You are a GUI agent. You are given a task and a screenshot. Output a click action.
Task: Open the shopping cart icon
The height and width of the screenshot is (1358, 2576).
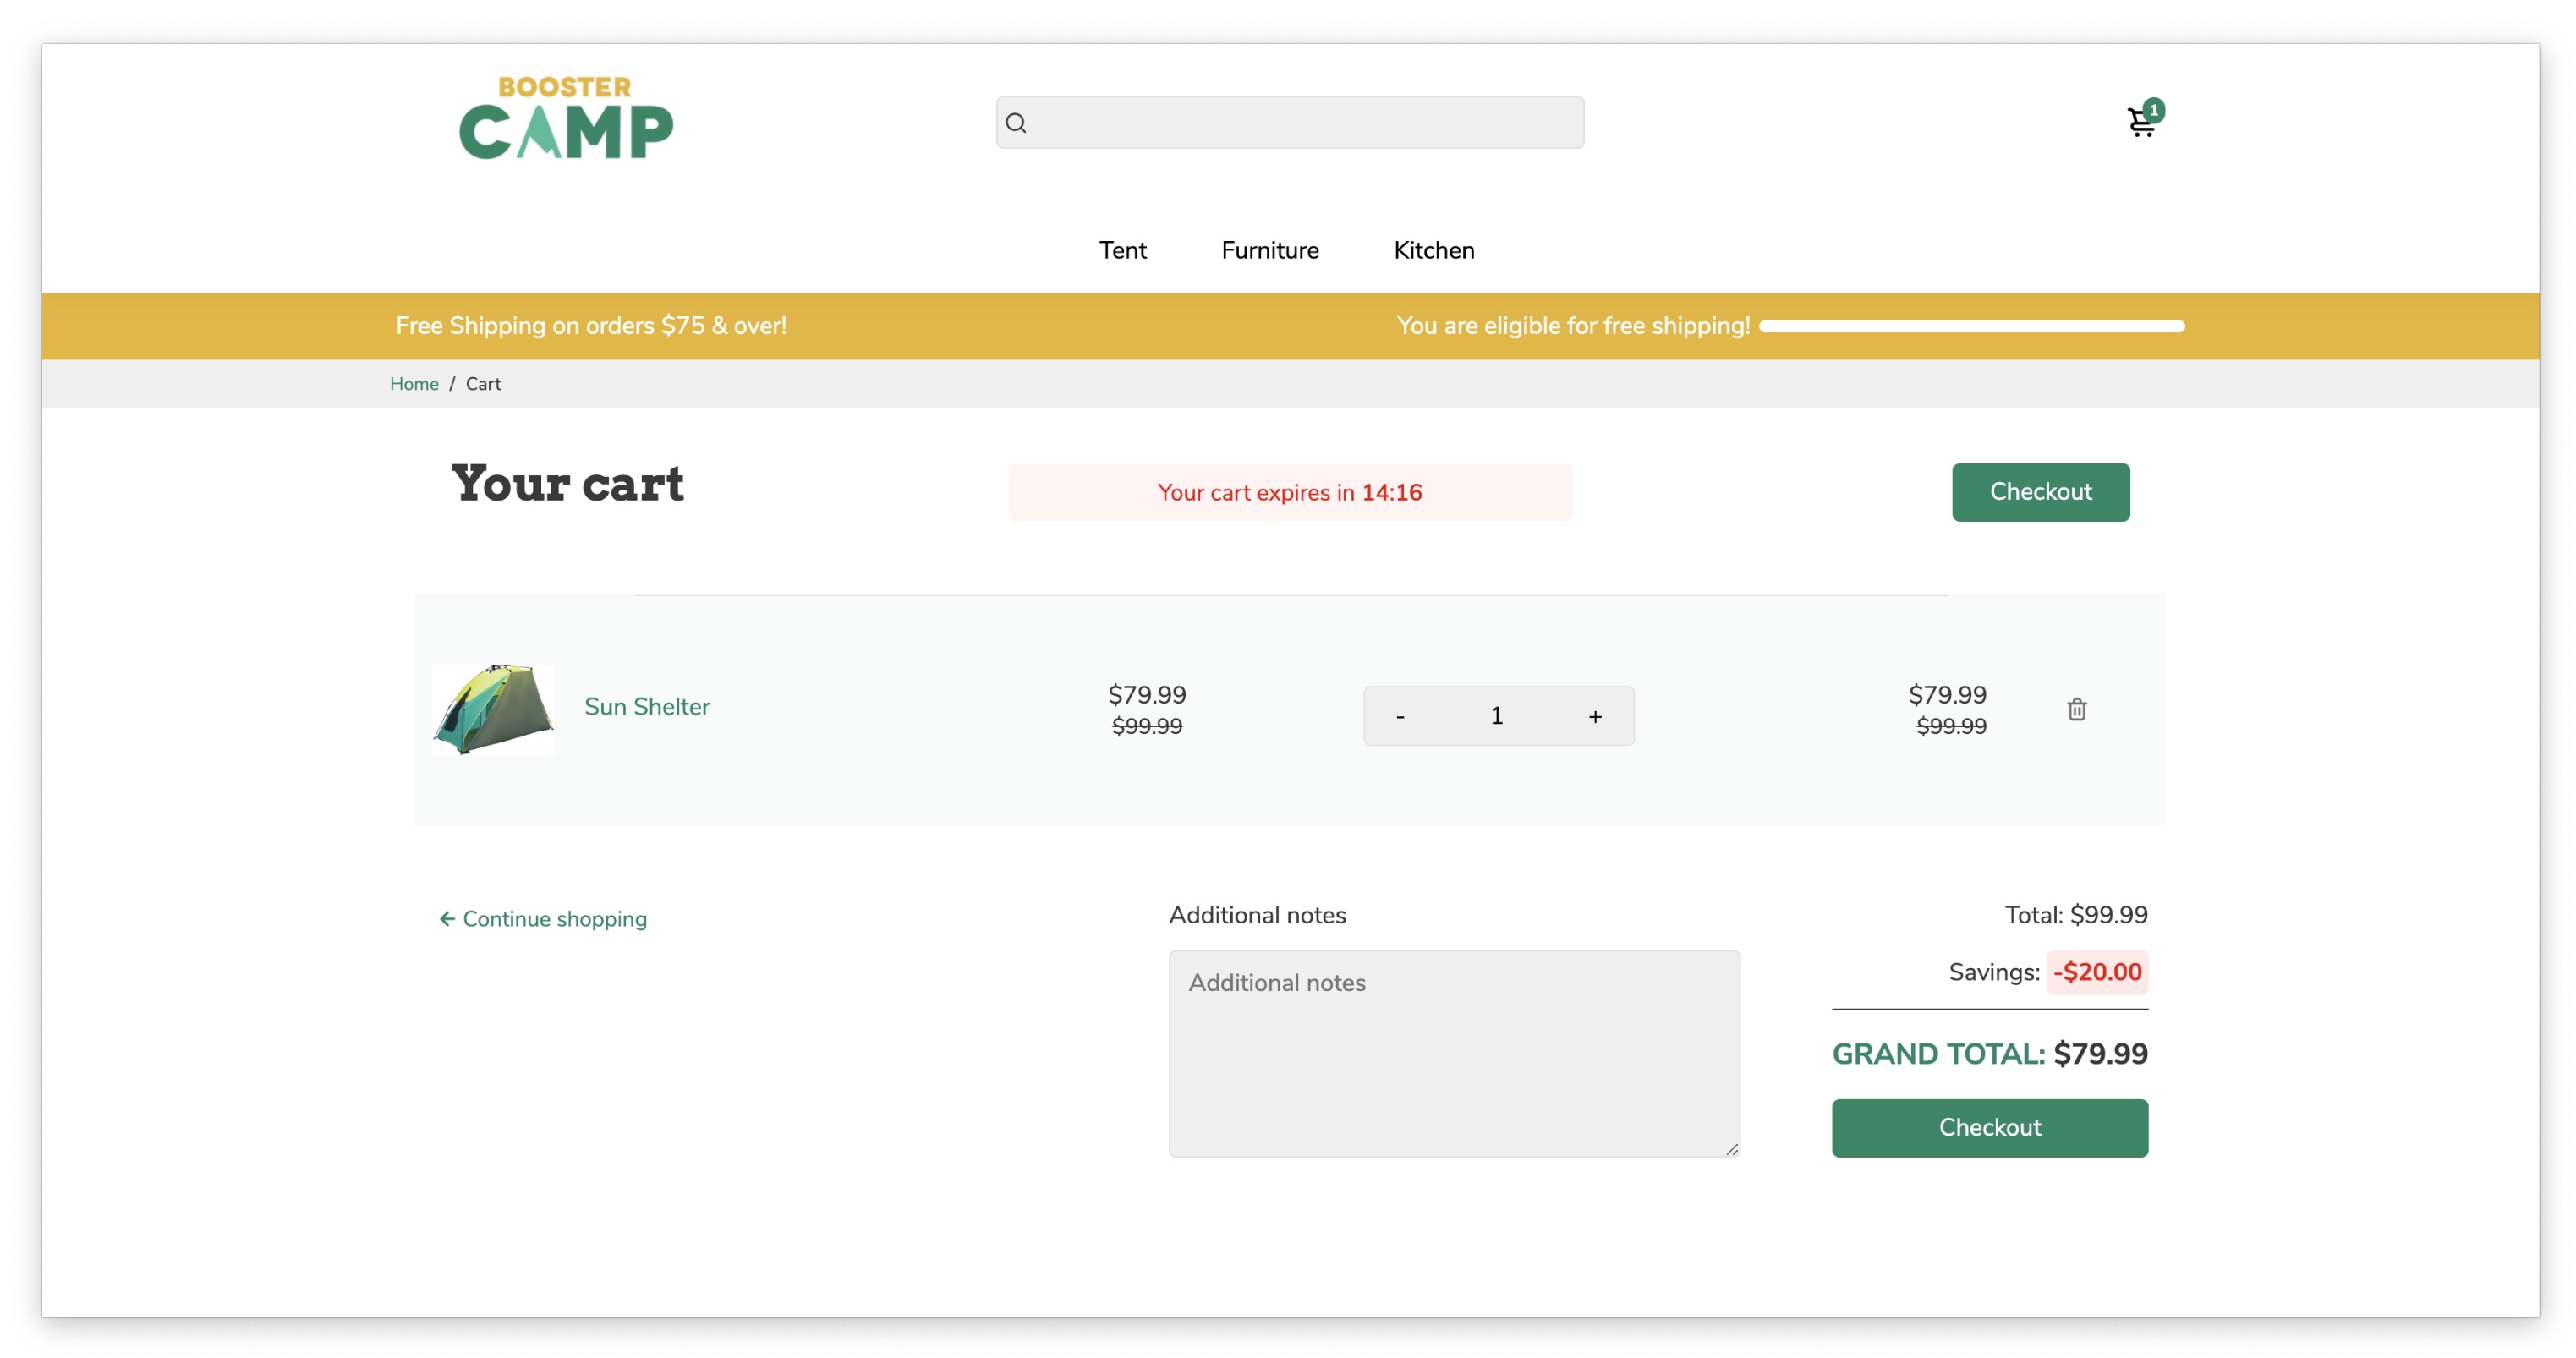[x=2139, y=124]
